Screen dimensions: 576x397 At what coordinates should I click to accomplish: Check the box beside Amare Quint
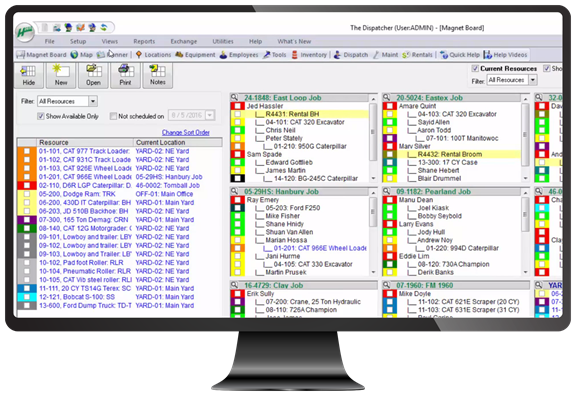coord(389,106)
